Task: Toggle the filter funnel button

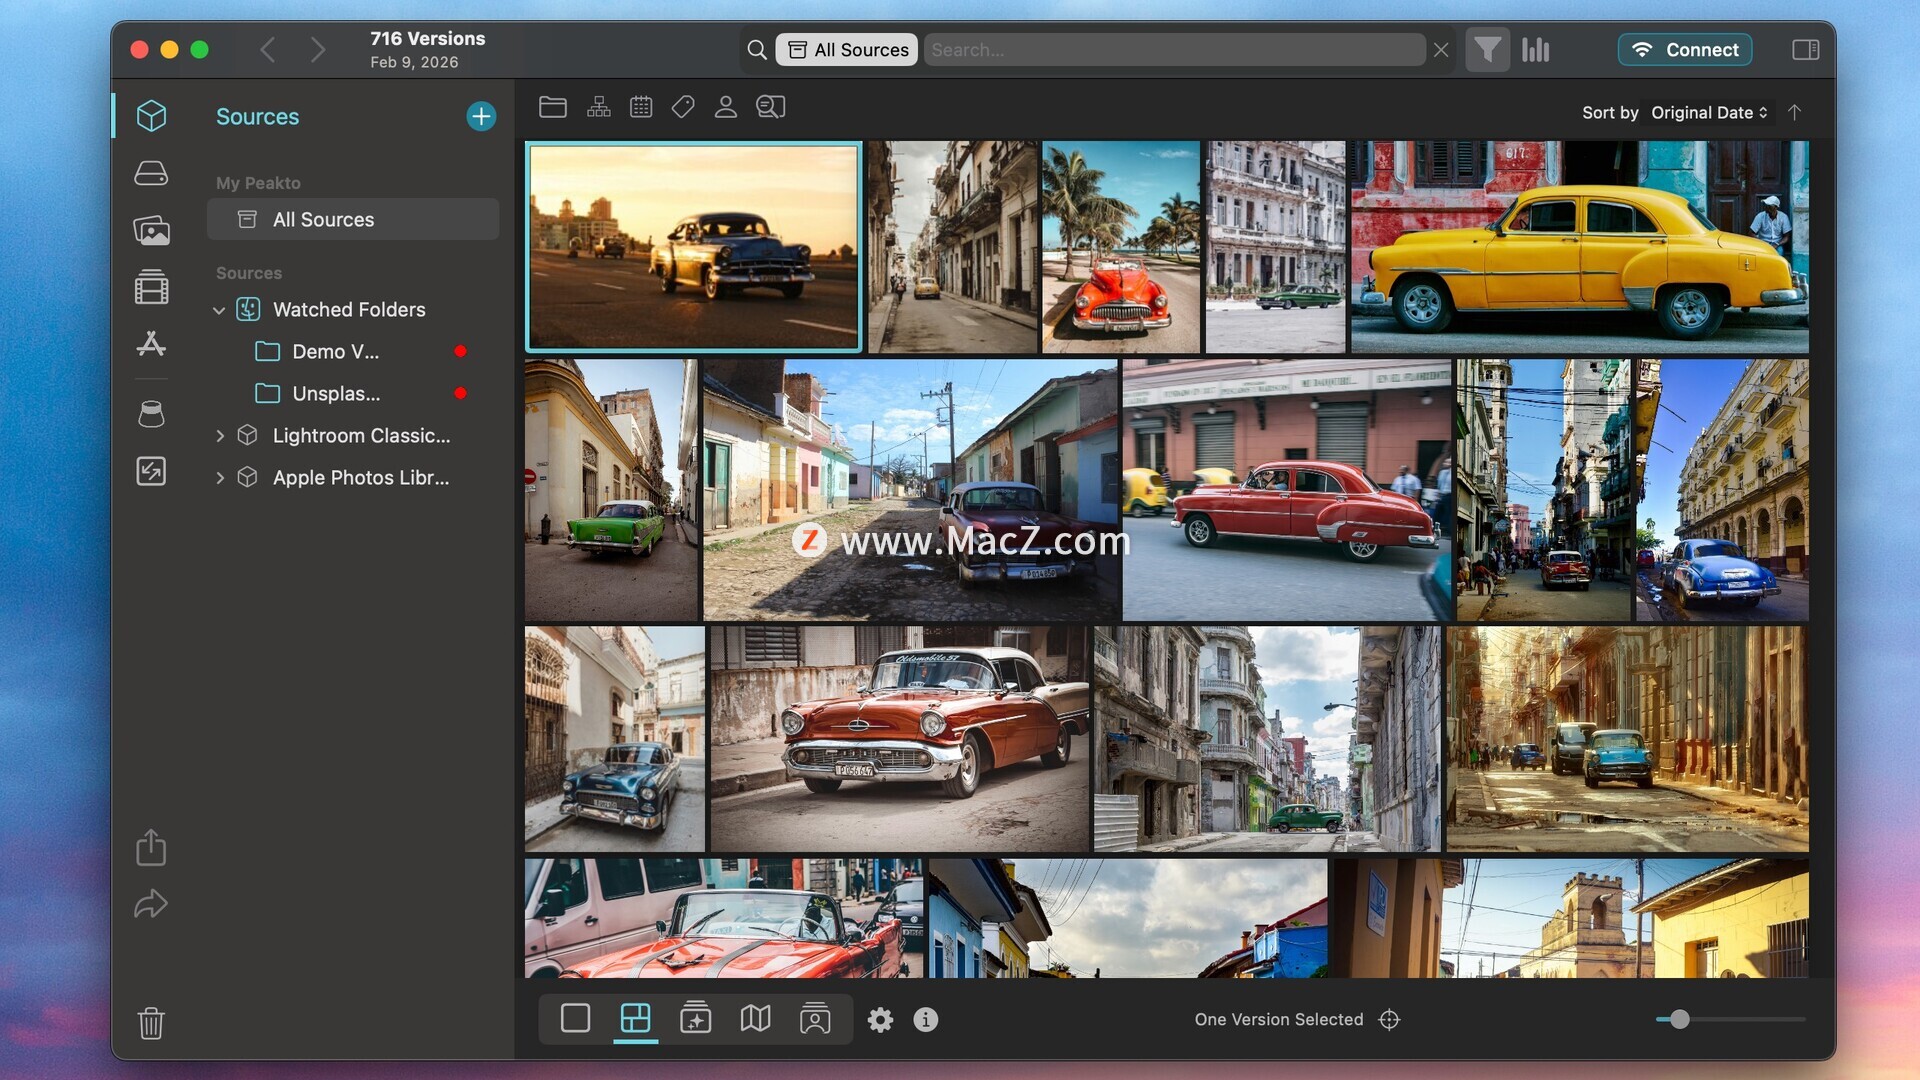Action: coord(1487,50)
